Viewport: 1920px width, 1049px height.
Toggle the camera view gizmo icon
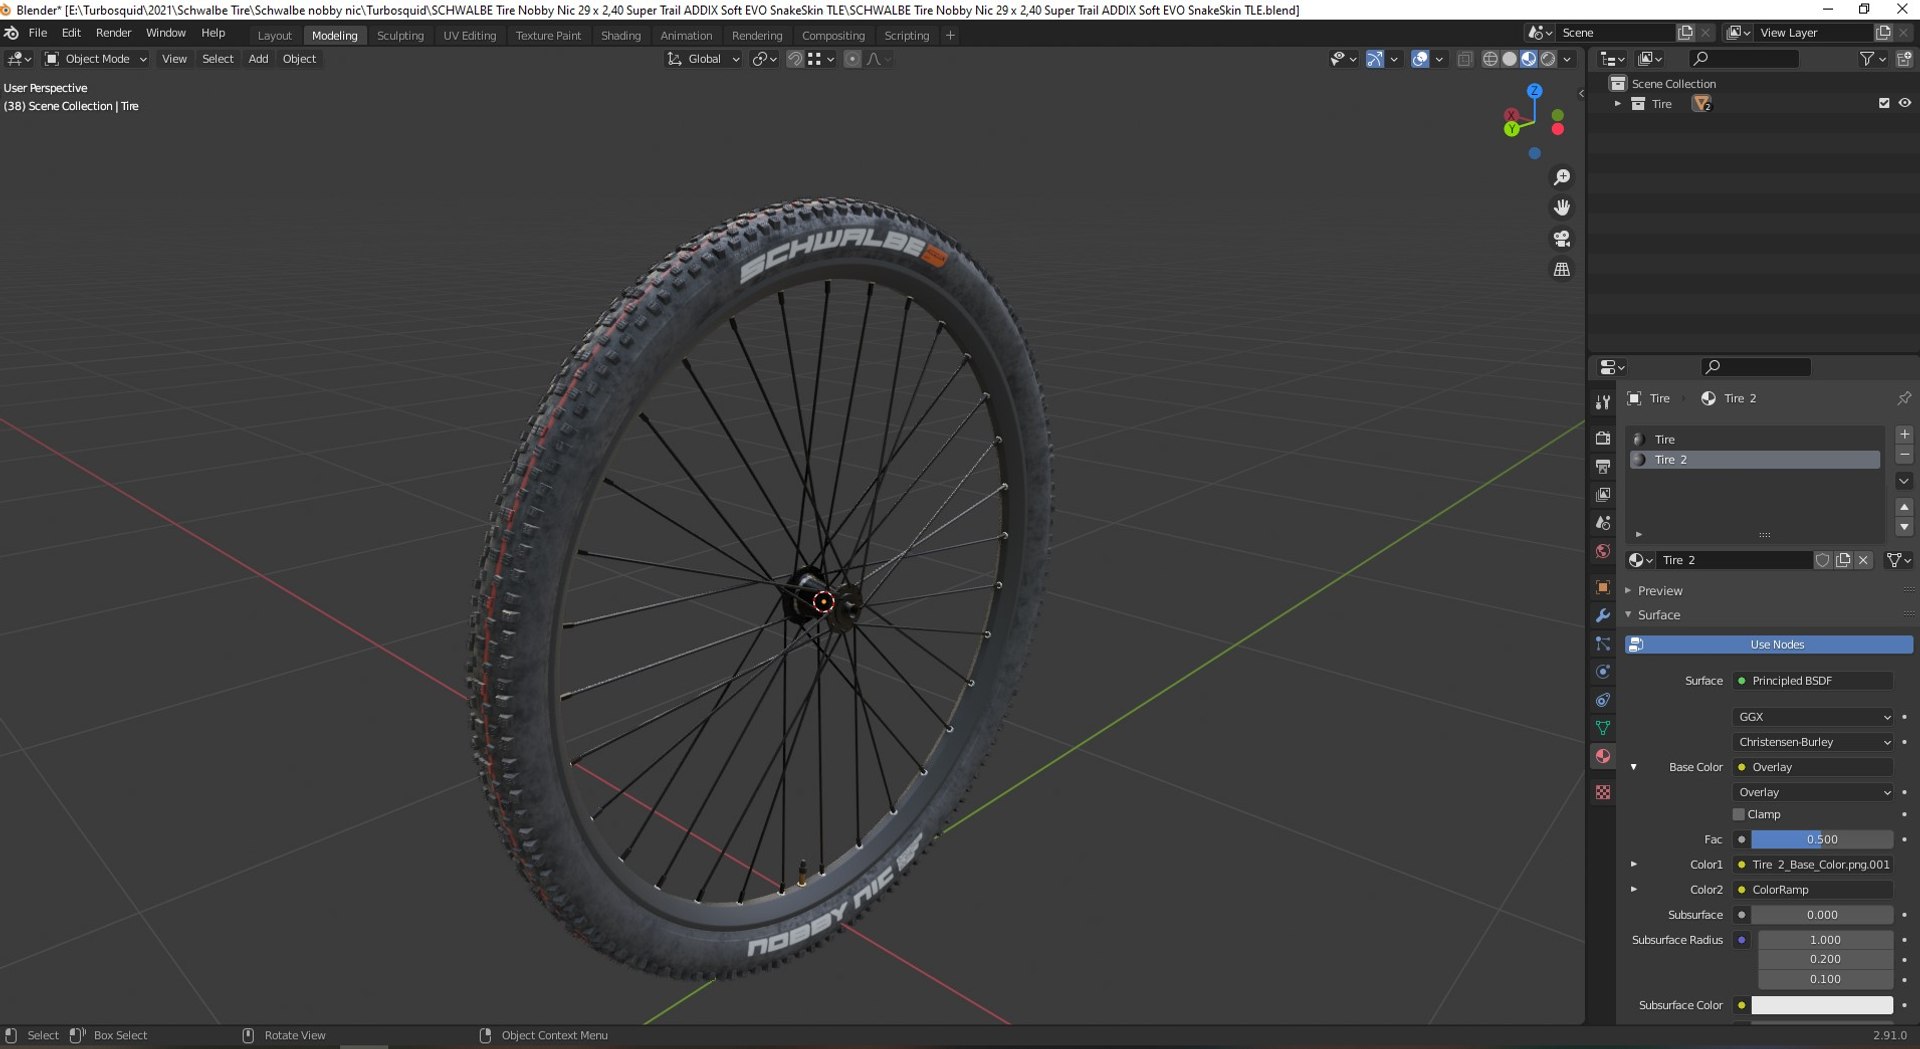[1561, 239]
